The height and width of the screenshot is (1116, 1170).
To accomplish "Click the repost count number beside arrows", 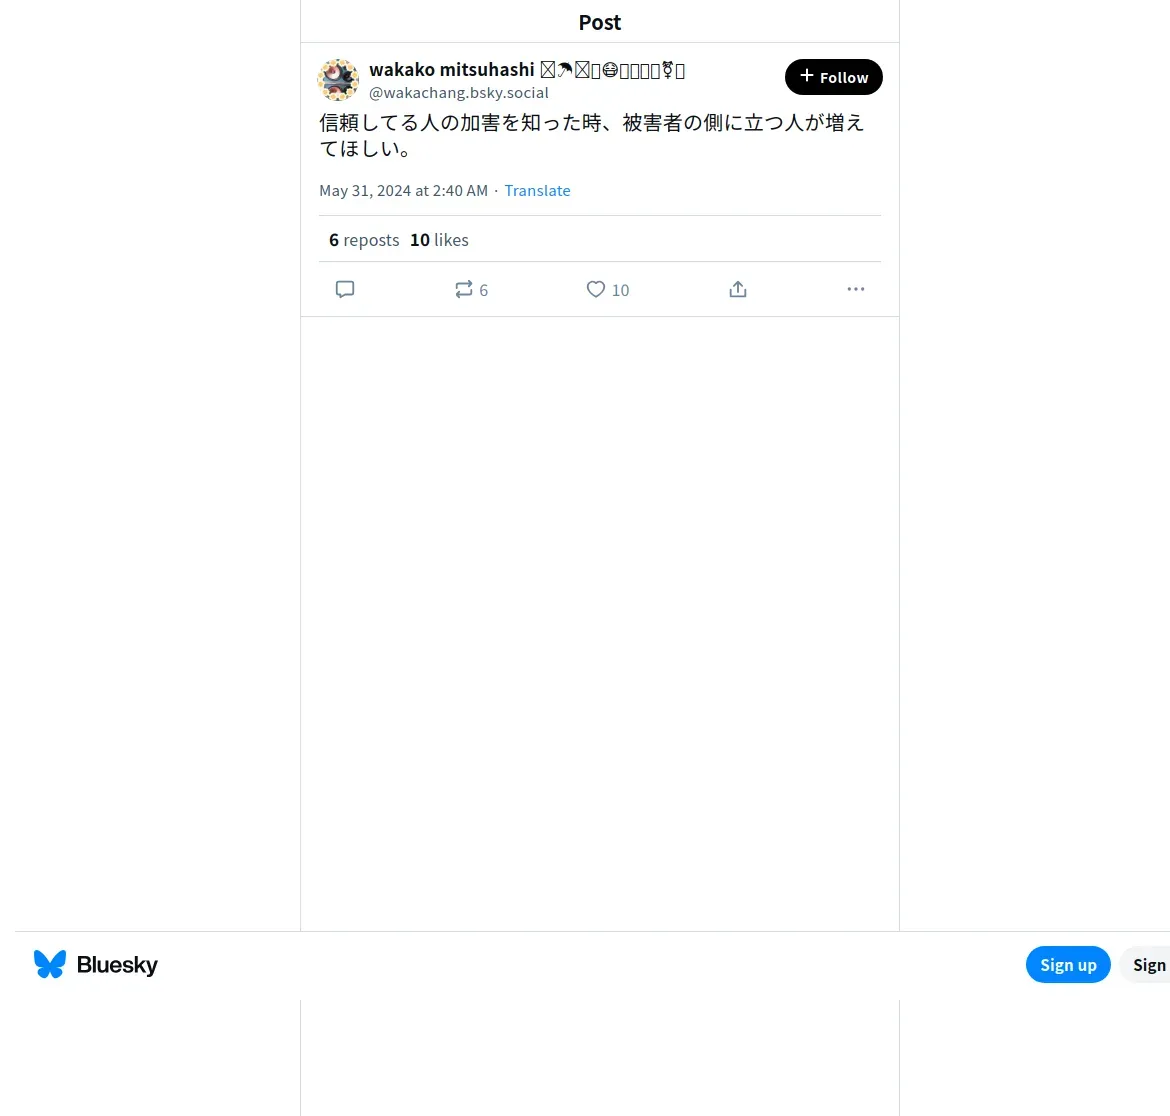I will 484,290.
